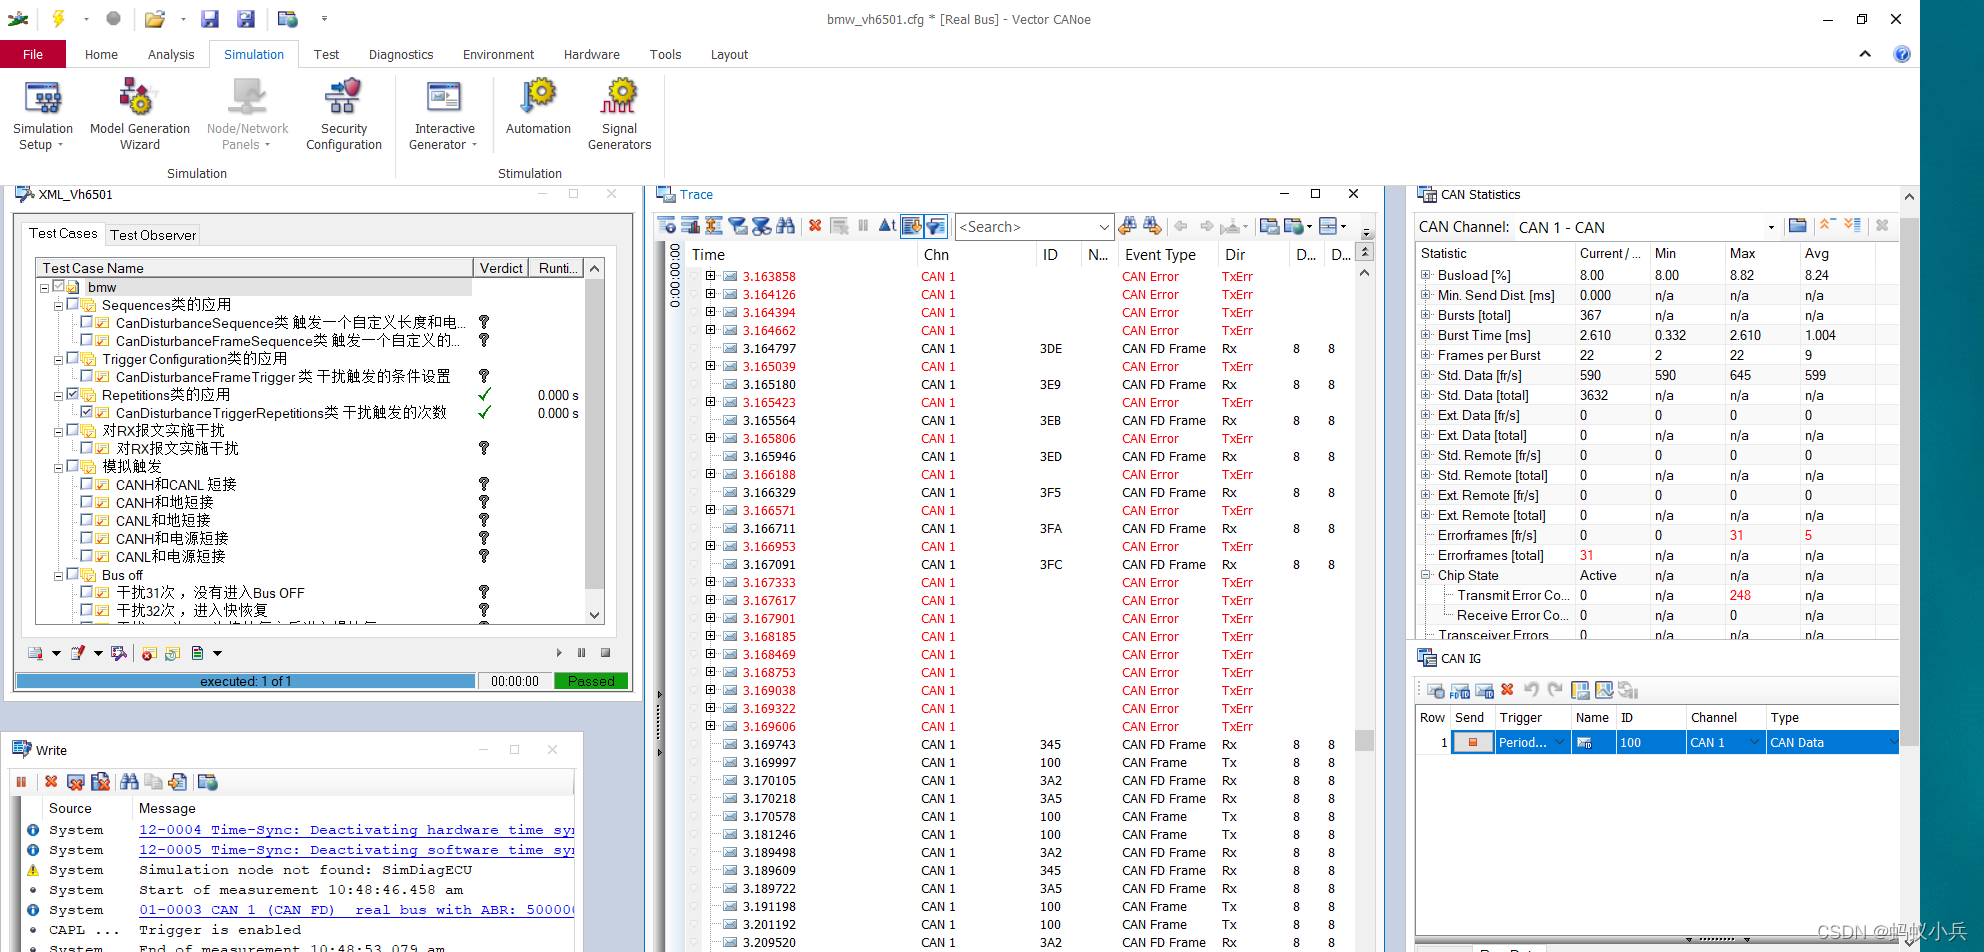The height and width of the screenshot is (952, 1984).
Task: Open Automation tool
Action: pos(538,108)
